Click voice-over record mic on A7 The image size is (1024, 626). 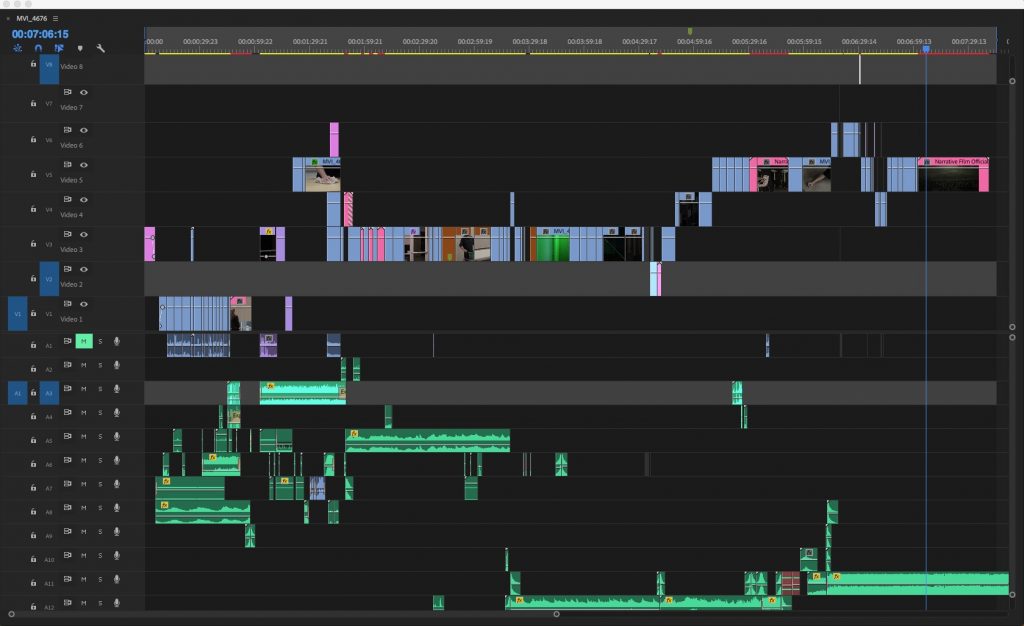coord(116,487)
